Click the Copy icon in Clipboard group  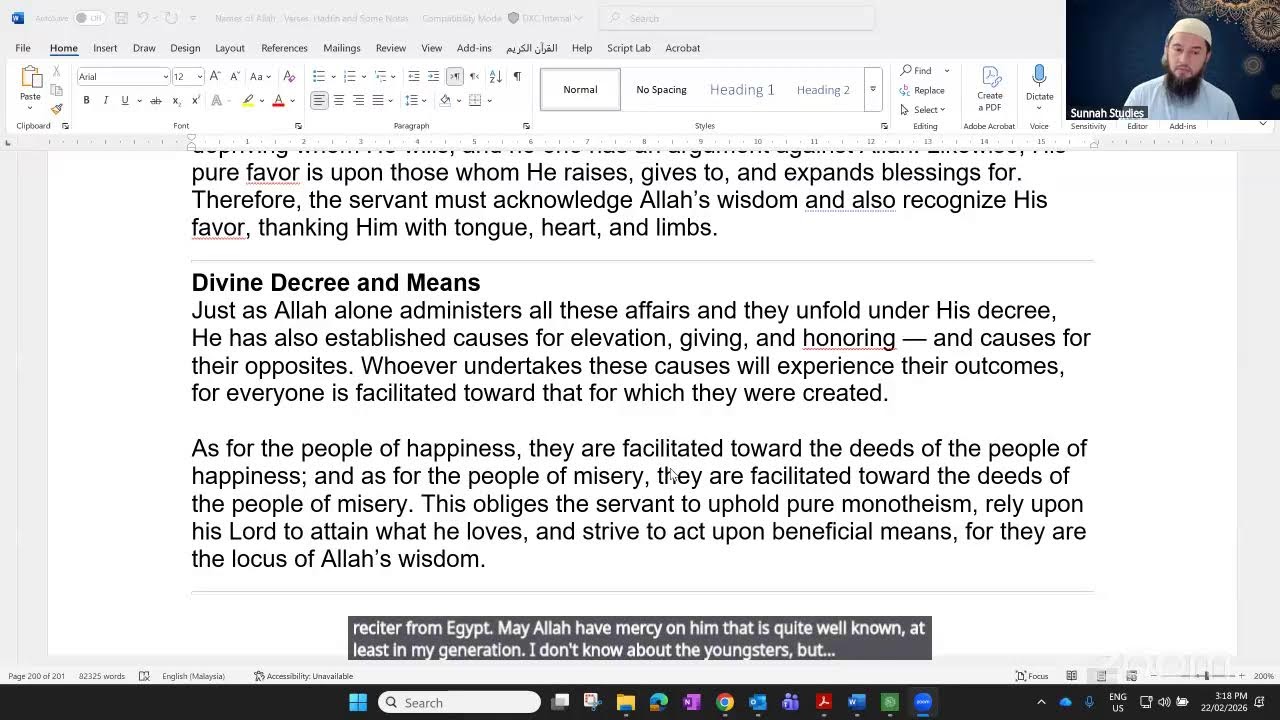click(56, 90)
